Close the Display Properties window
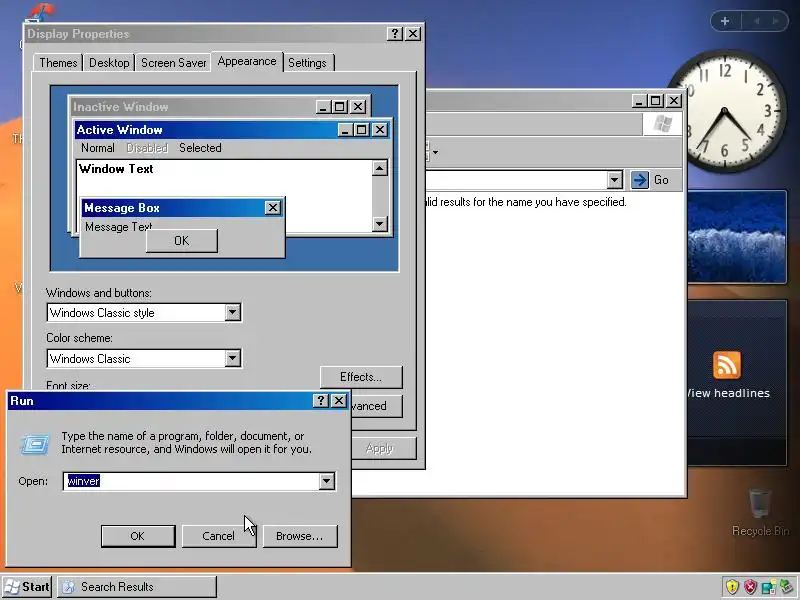Image resolution: width=800 pixels, height=600 pixels. coord(413,34)
